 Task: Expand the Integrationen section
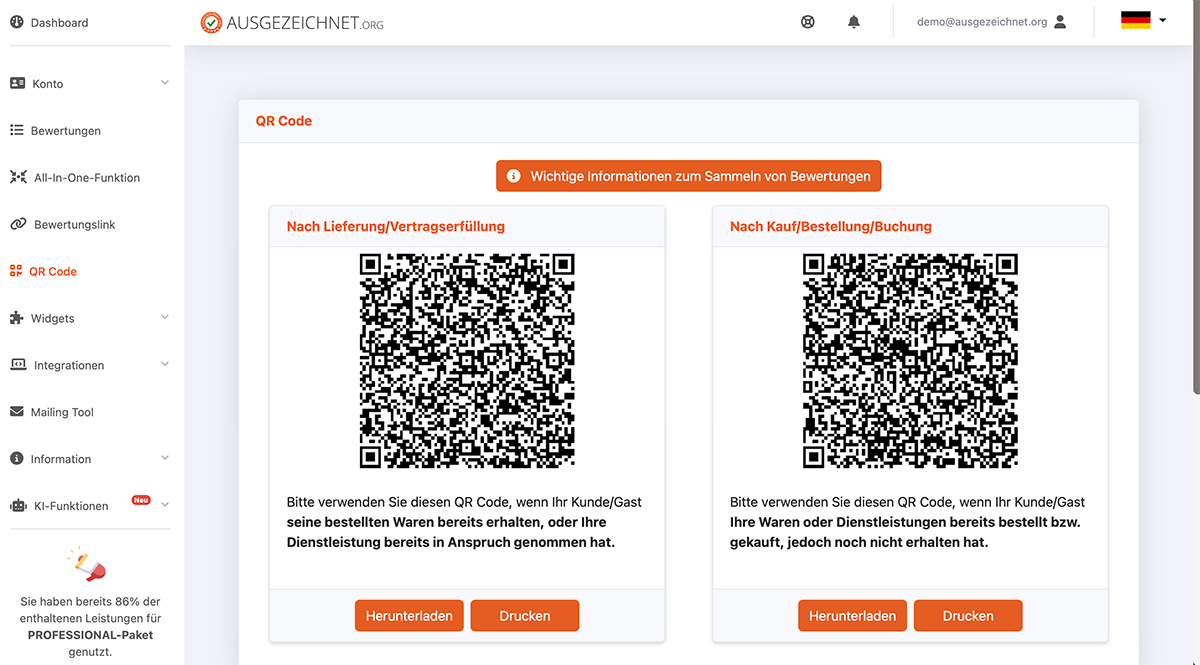click(90, 365)
